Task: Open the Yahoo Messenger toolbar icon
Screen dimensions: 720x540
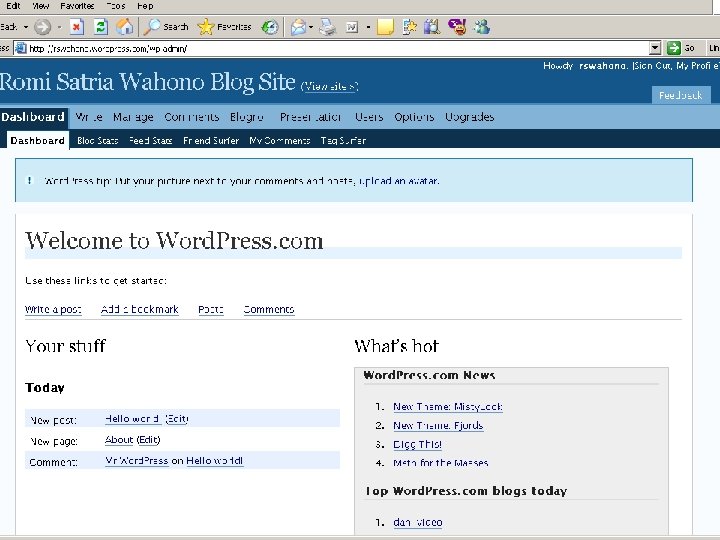Action: [457, 27]
